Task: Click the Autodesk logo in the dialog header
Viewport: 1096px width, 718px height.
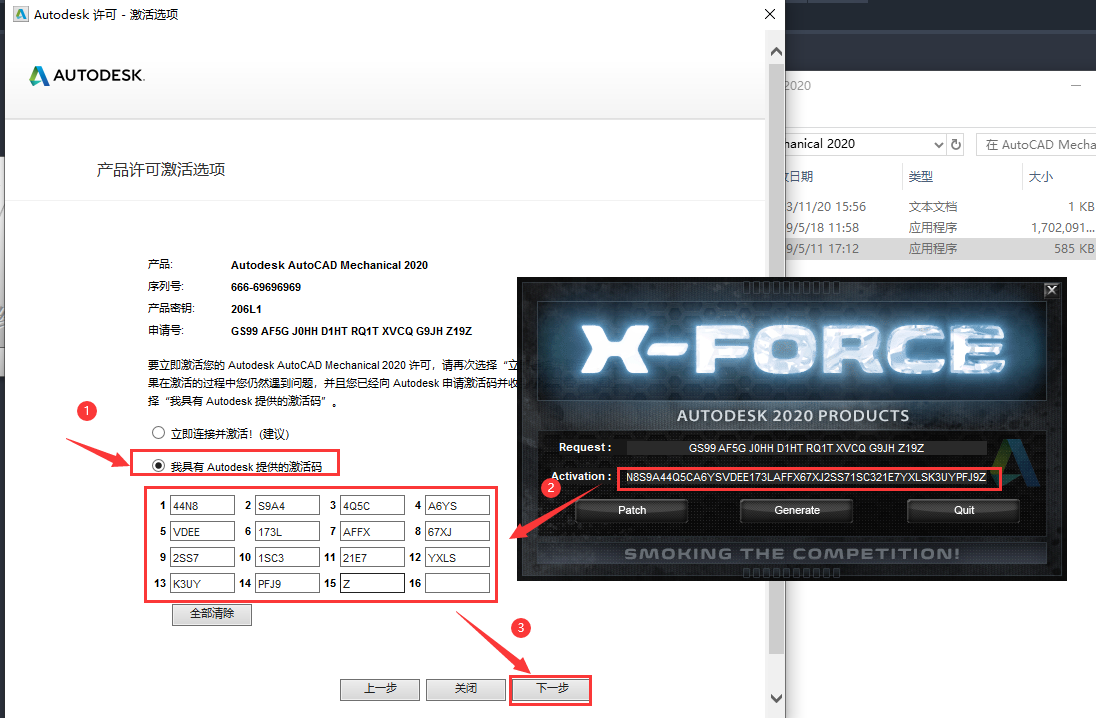Action: 87,76
